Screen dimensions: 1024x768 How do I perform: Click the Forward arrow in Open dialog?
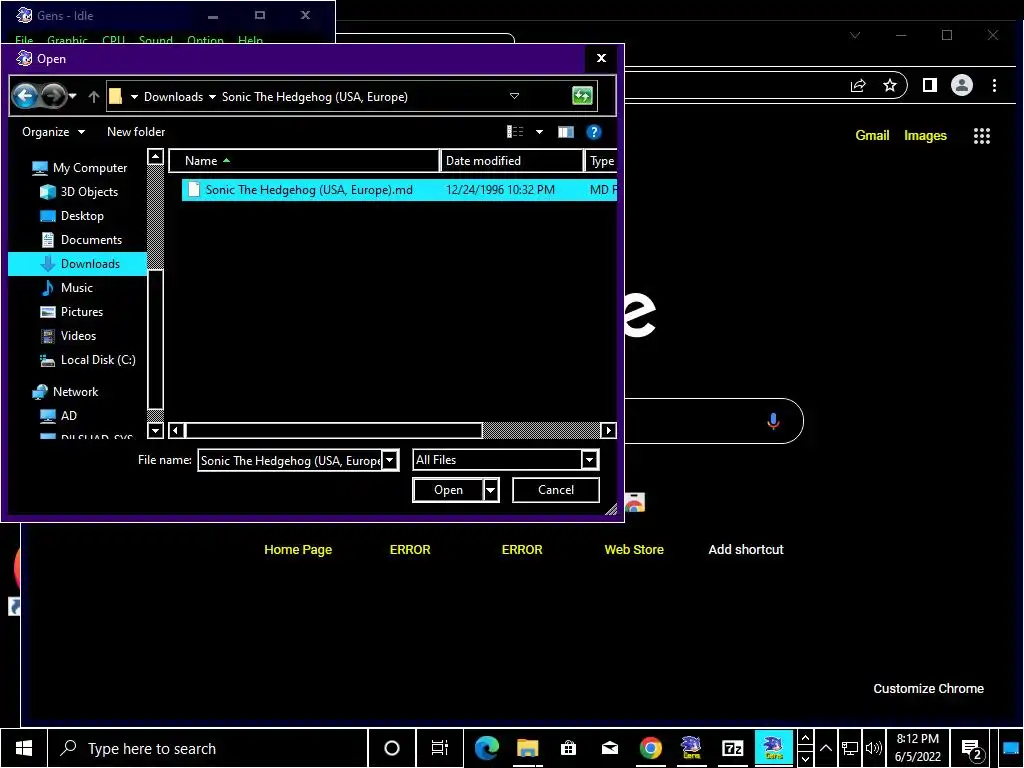[54, 97]
